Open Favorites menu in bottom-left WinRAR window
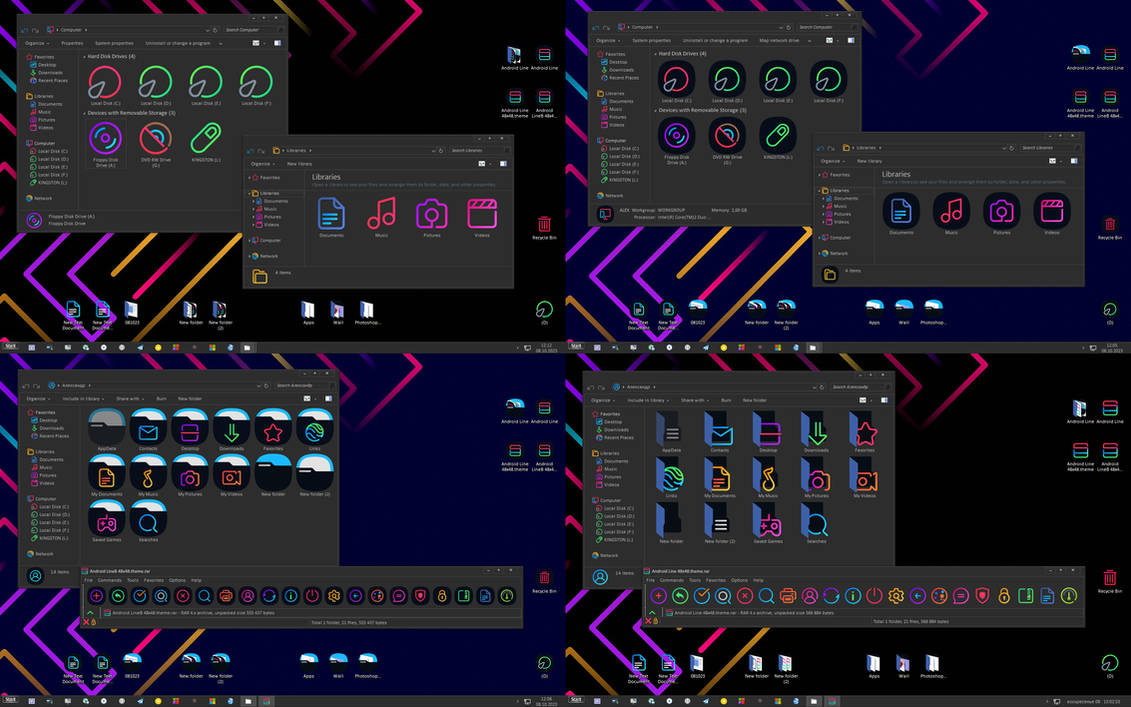This screenshot has height=707, width=1131. click(154, 580)
